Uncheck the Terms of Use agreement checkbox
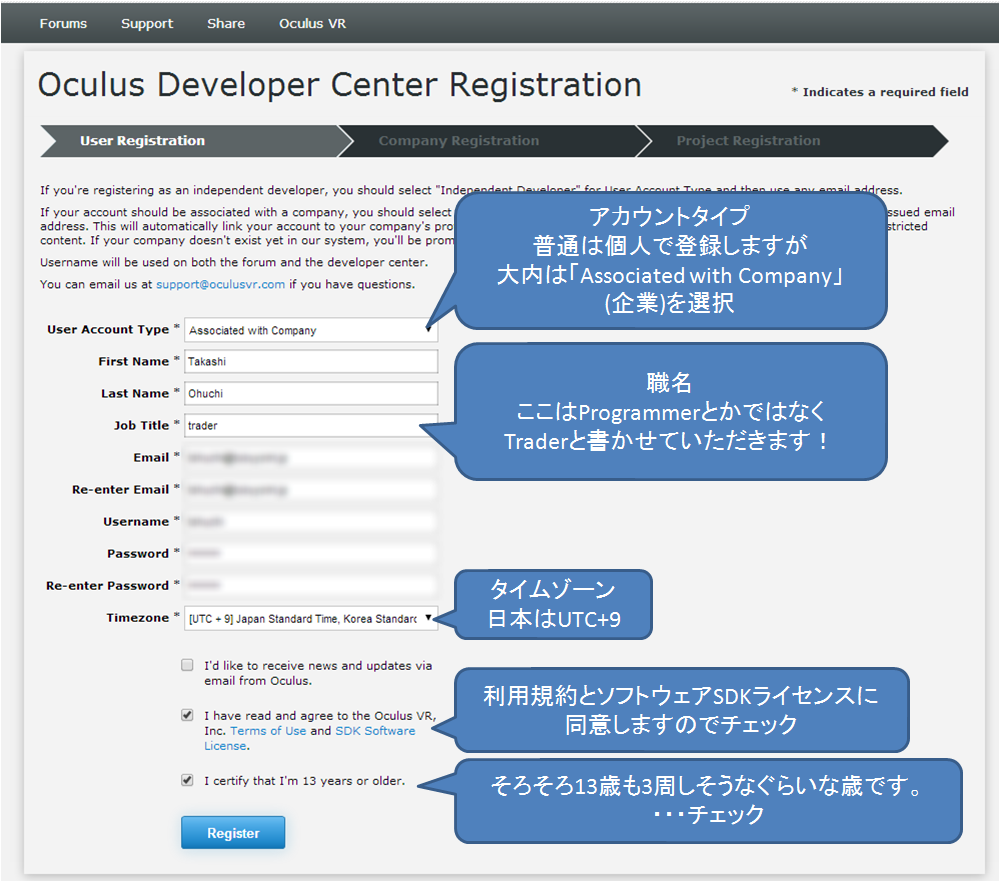Image resolution: width=1000 pixels, height=882 pixels. 187,715
